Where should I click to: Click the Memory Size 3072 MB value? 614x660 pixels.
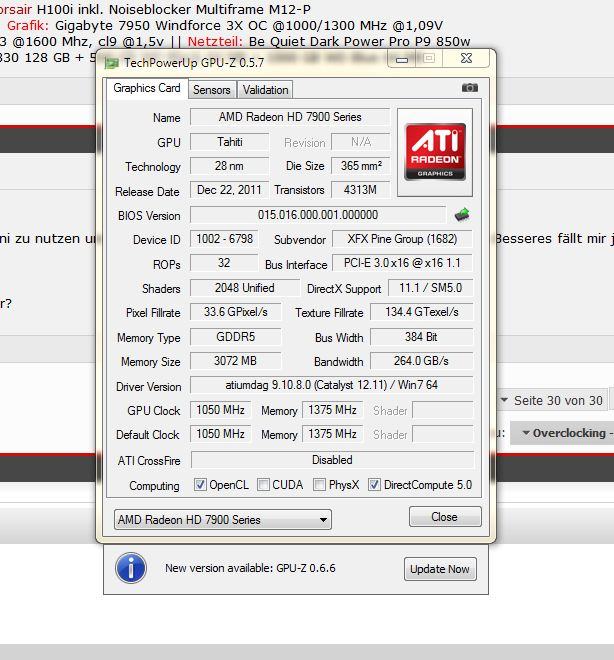[235, 361]
